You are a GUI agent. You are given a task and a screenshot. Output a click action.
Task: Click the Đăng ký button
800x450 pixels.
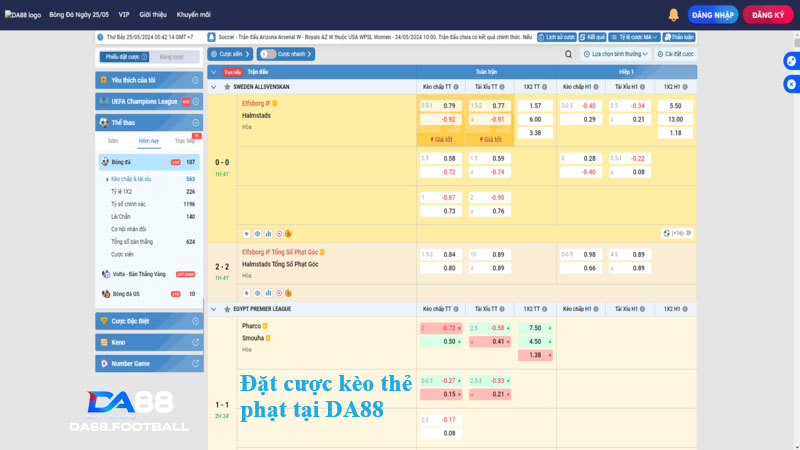[x=768, y=15]
